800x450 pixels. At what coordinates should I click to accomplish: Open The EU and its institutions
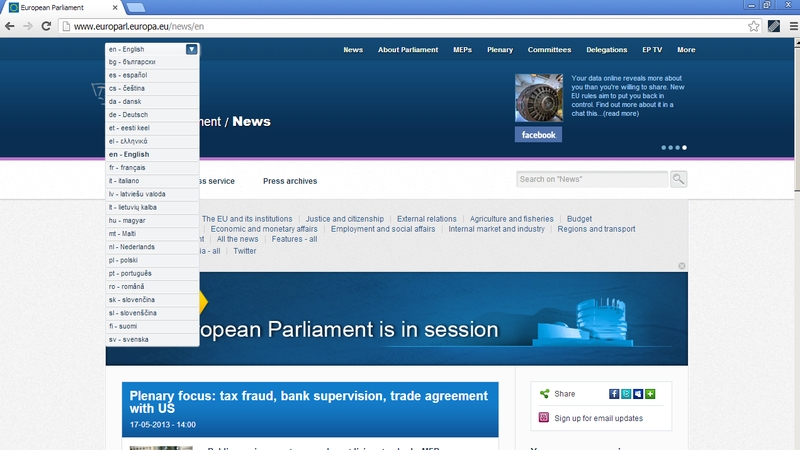click(x=247, y=219)
